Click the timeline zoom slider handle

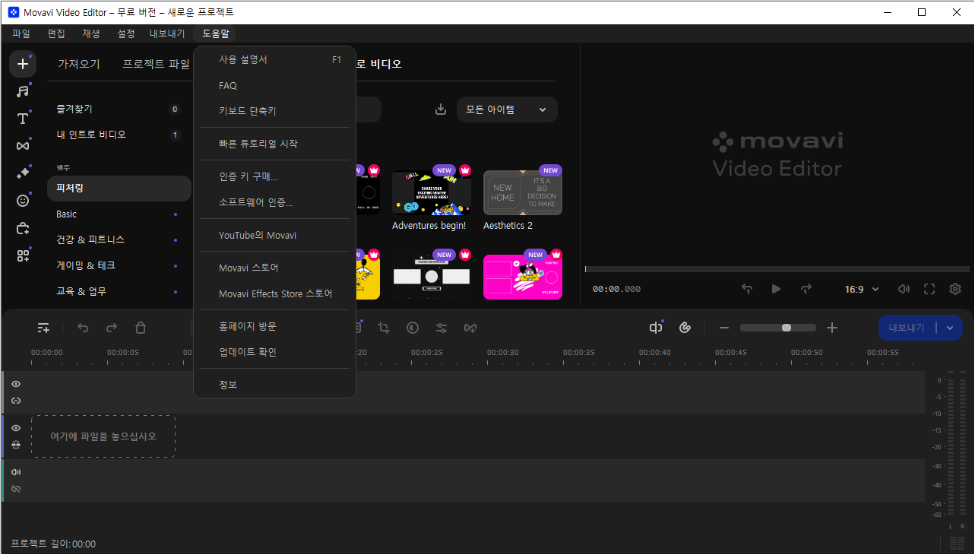(787, 328)
